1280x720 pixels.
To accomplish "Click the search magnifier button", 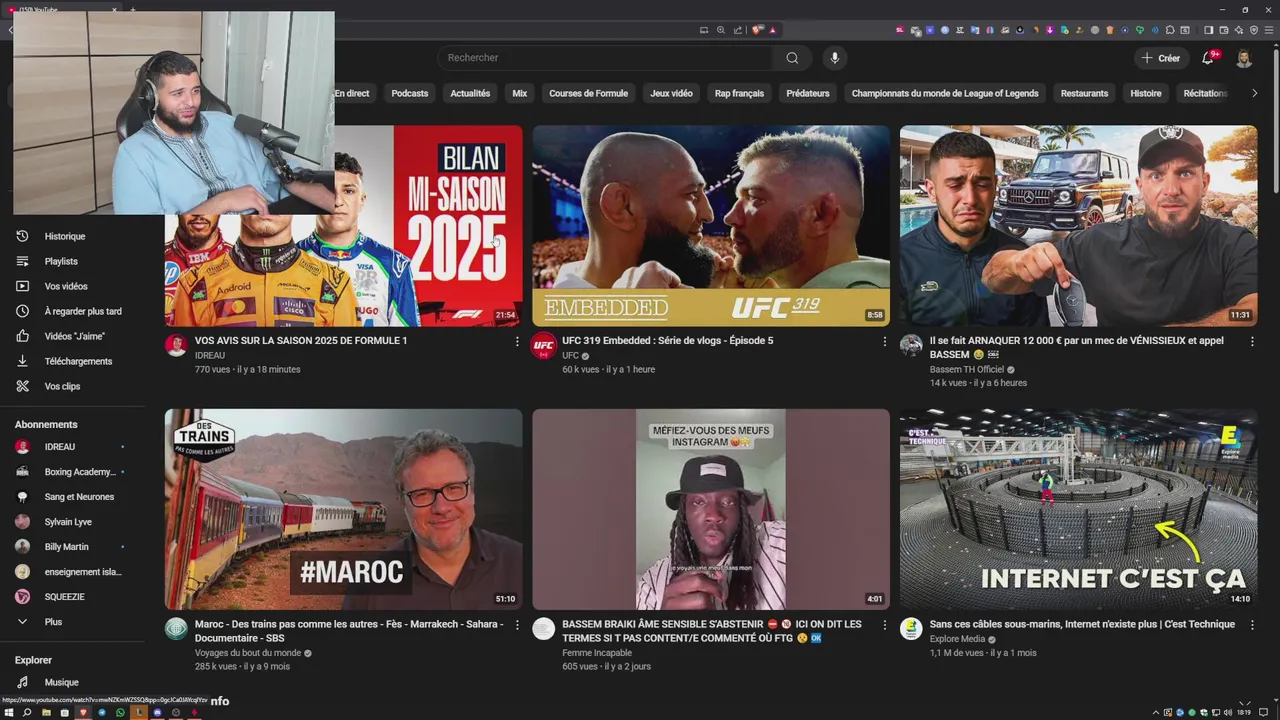I will coord(792,58).
